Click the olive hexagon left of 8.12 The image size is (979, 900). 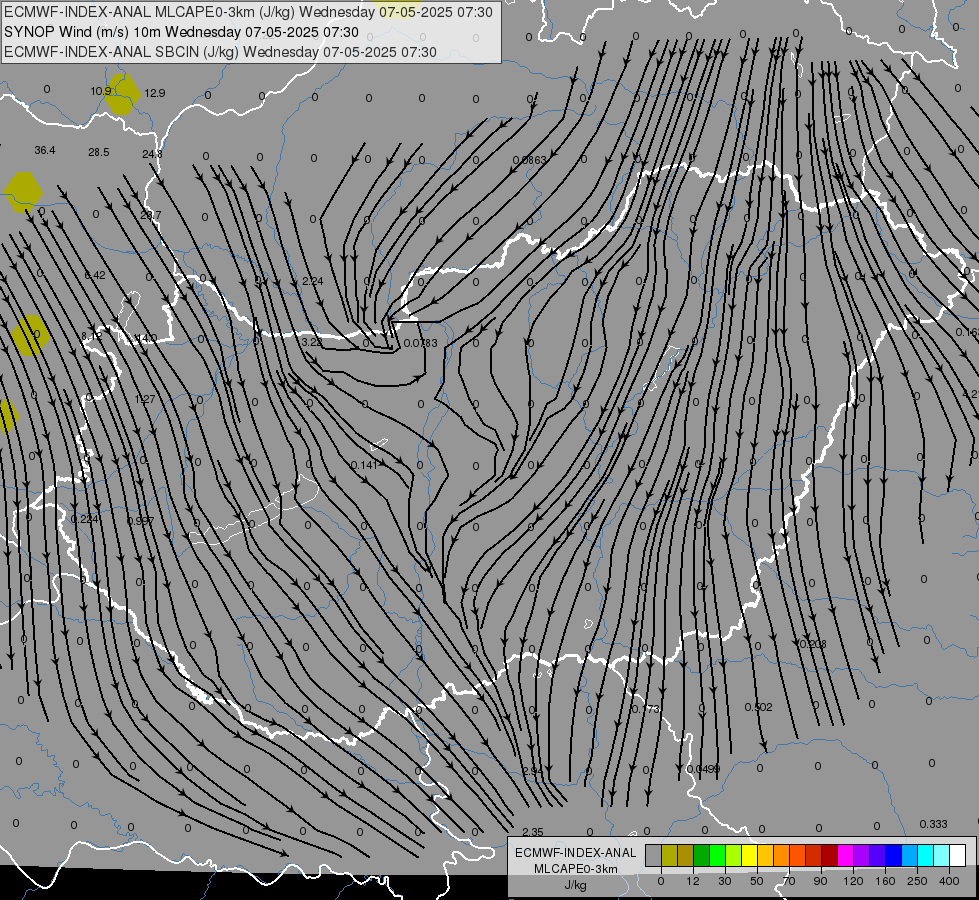coord(29,336)
